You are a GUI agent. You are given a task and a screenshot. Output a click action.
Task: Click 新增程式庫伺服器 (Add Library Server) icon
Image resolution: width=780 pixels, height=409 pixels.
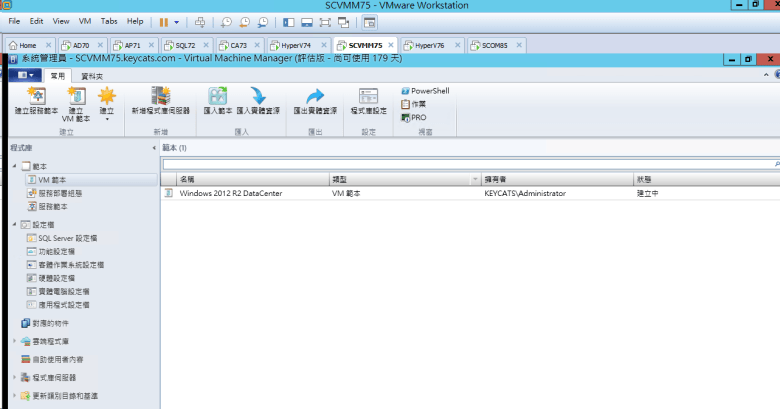(x=160, y=97)
